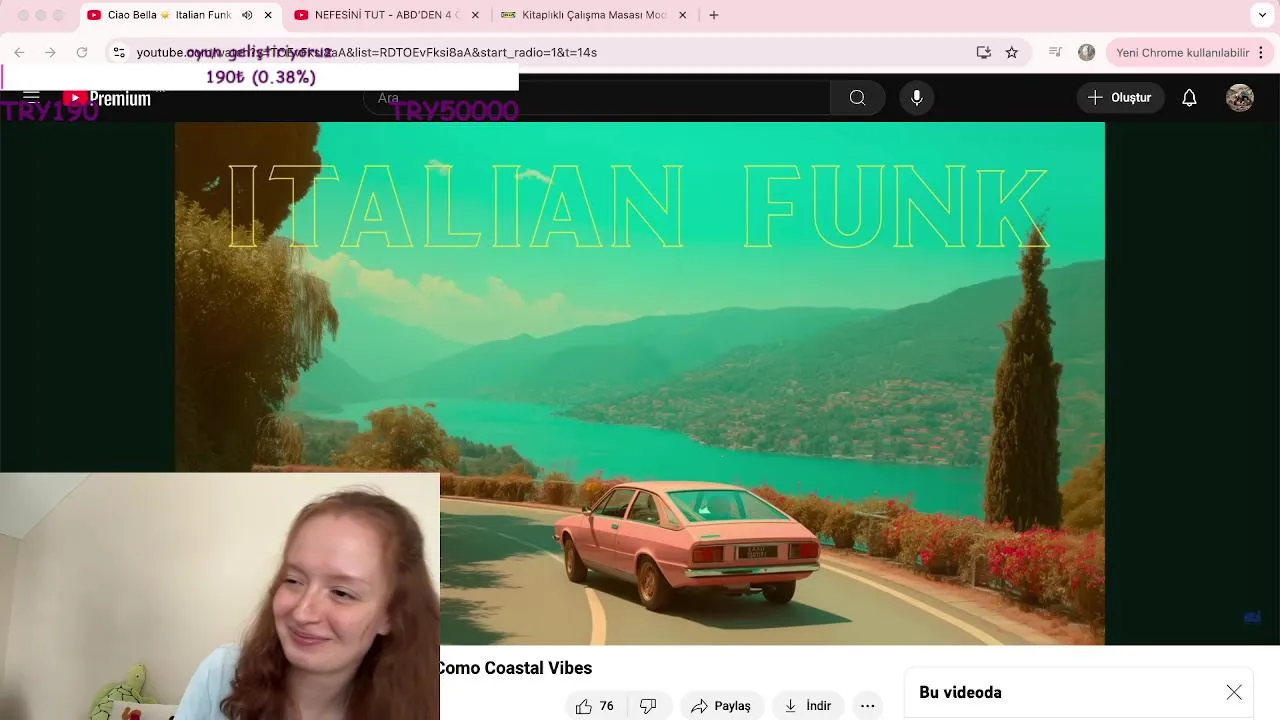
Task: Open Chrome profile avatar
Action: tap(1087, 52)
